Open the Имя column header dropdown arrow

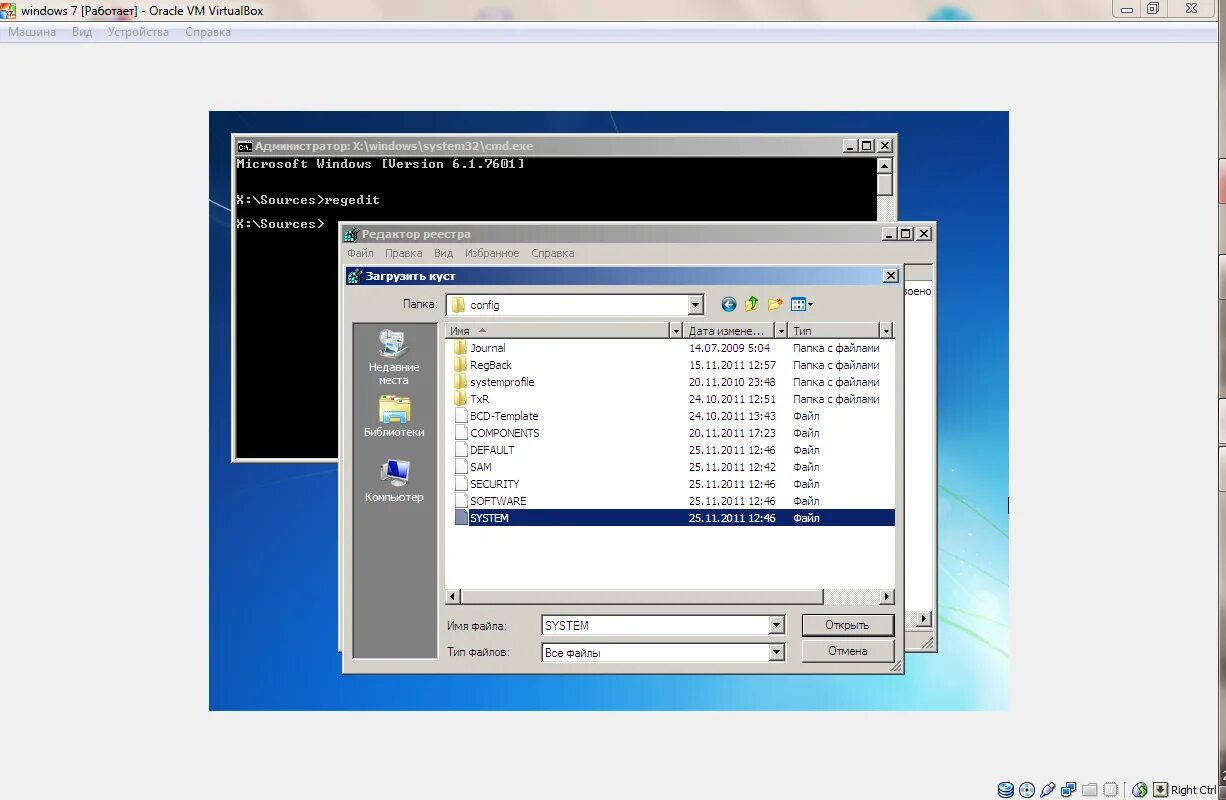[676, 331]
